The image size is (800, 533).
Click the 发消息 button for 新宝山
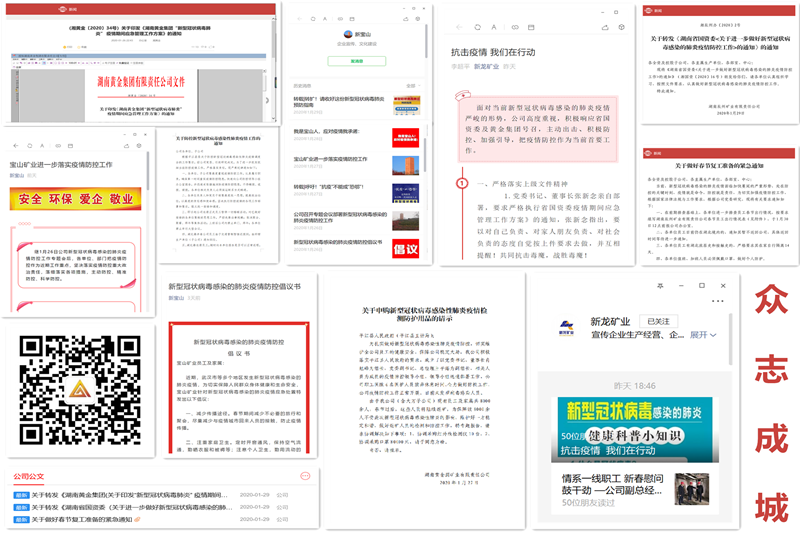coord(357,61)
